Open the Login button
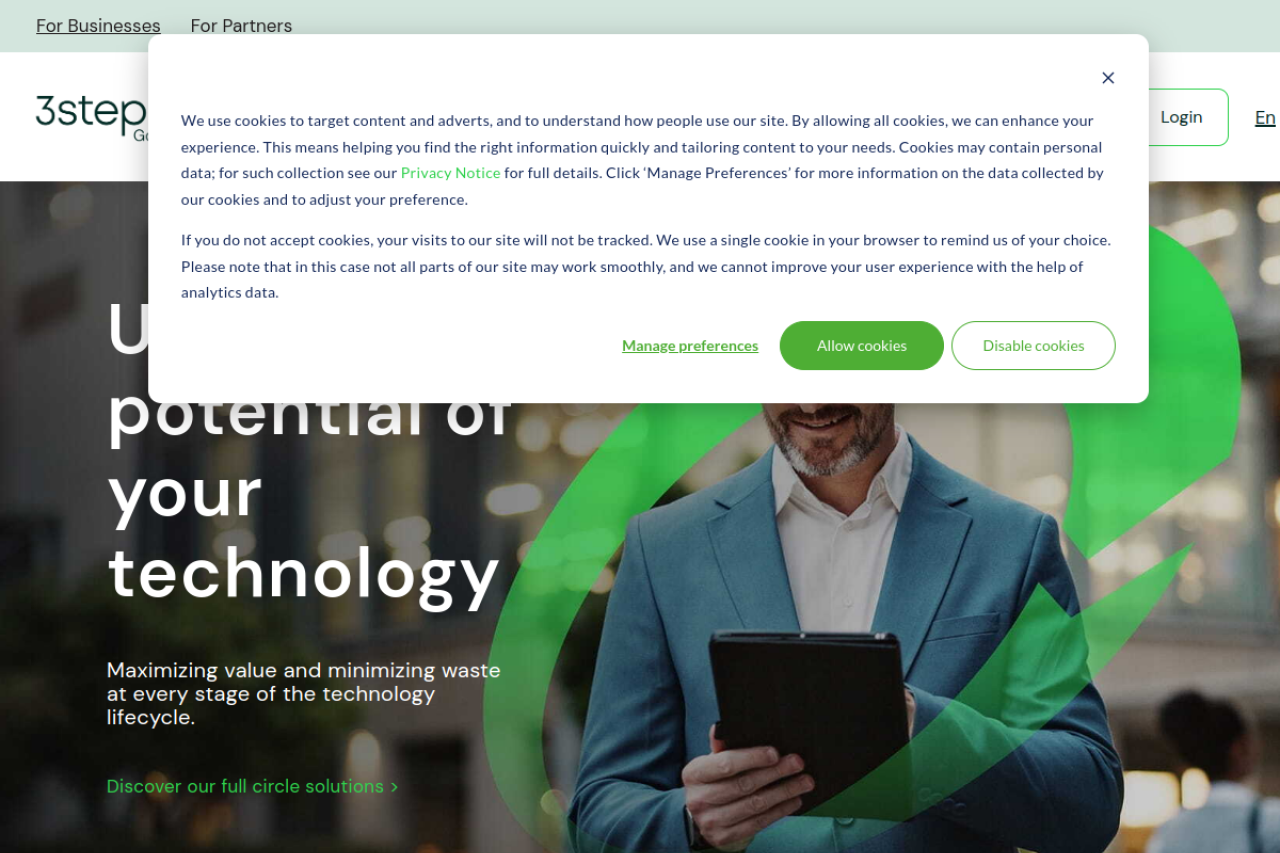Image resolution: width=1280 pixels, height=853 pixels. [1181, 117]
